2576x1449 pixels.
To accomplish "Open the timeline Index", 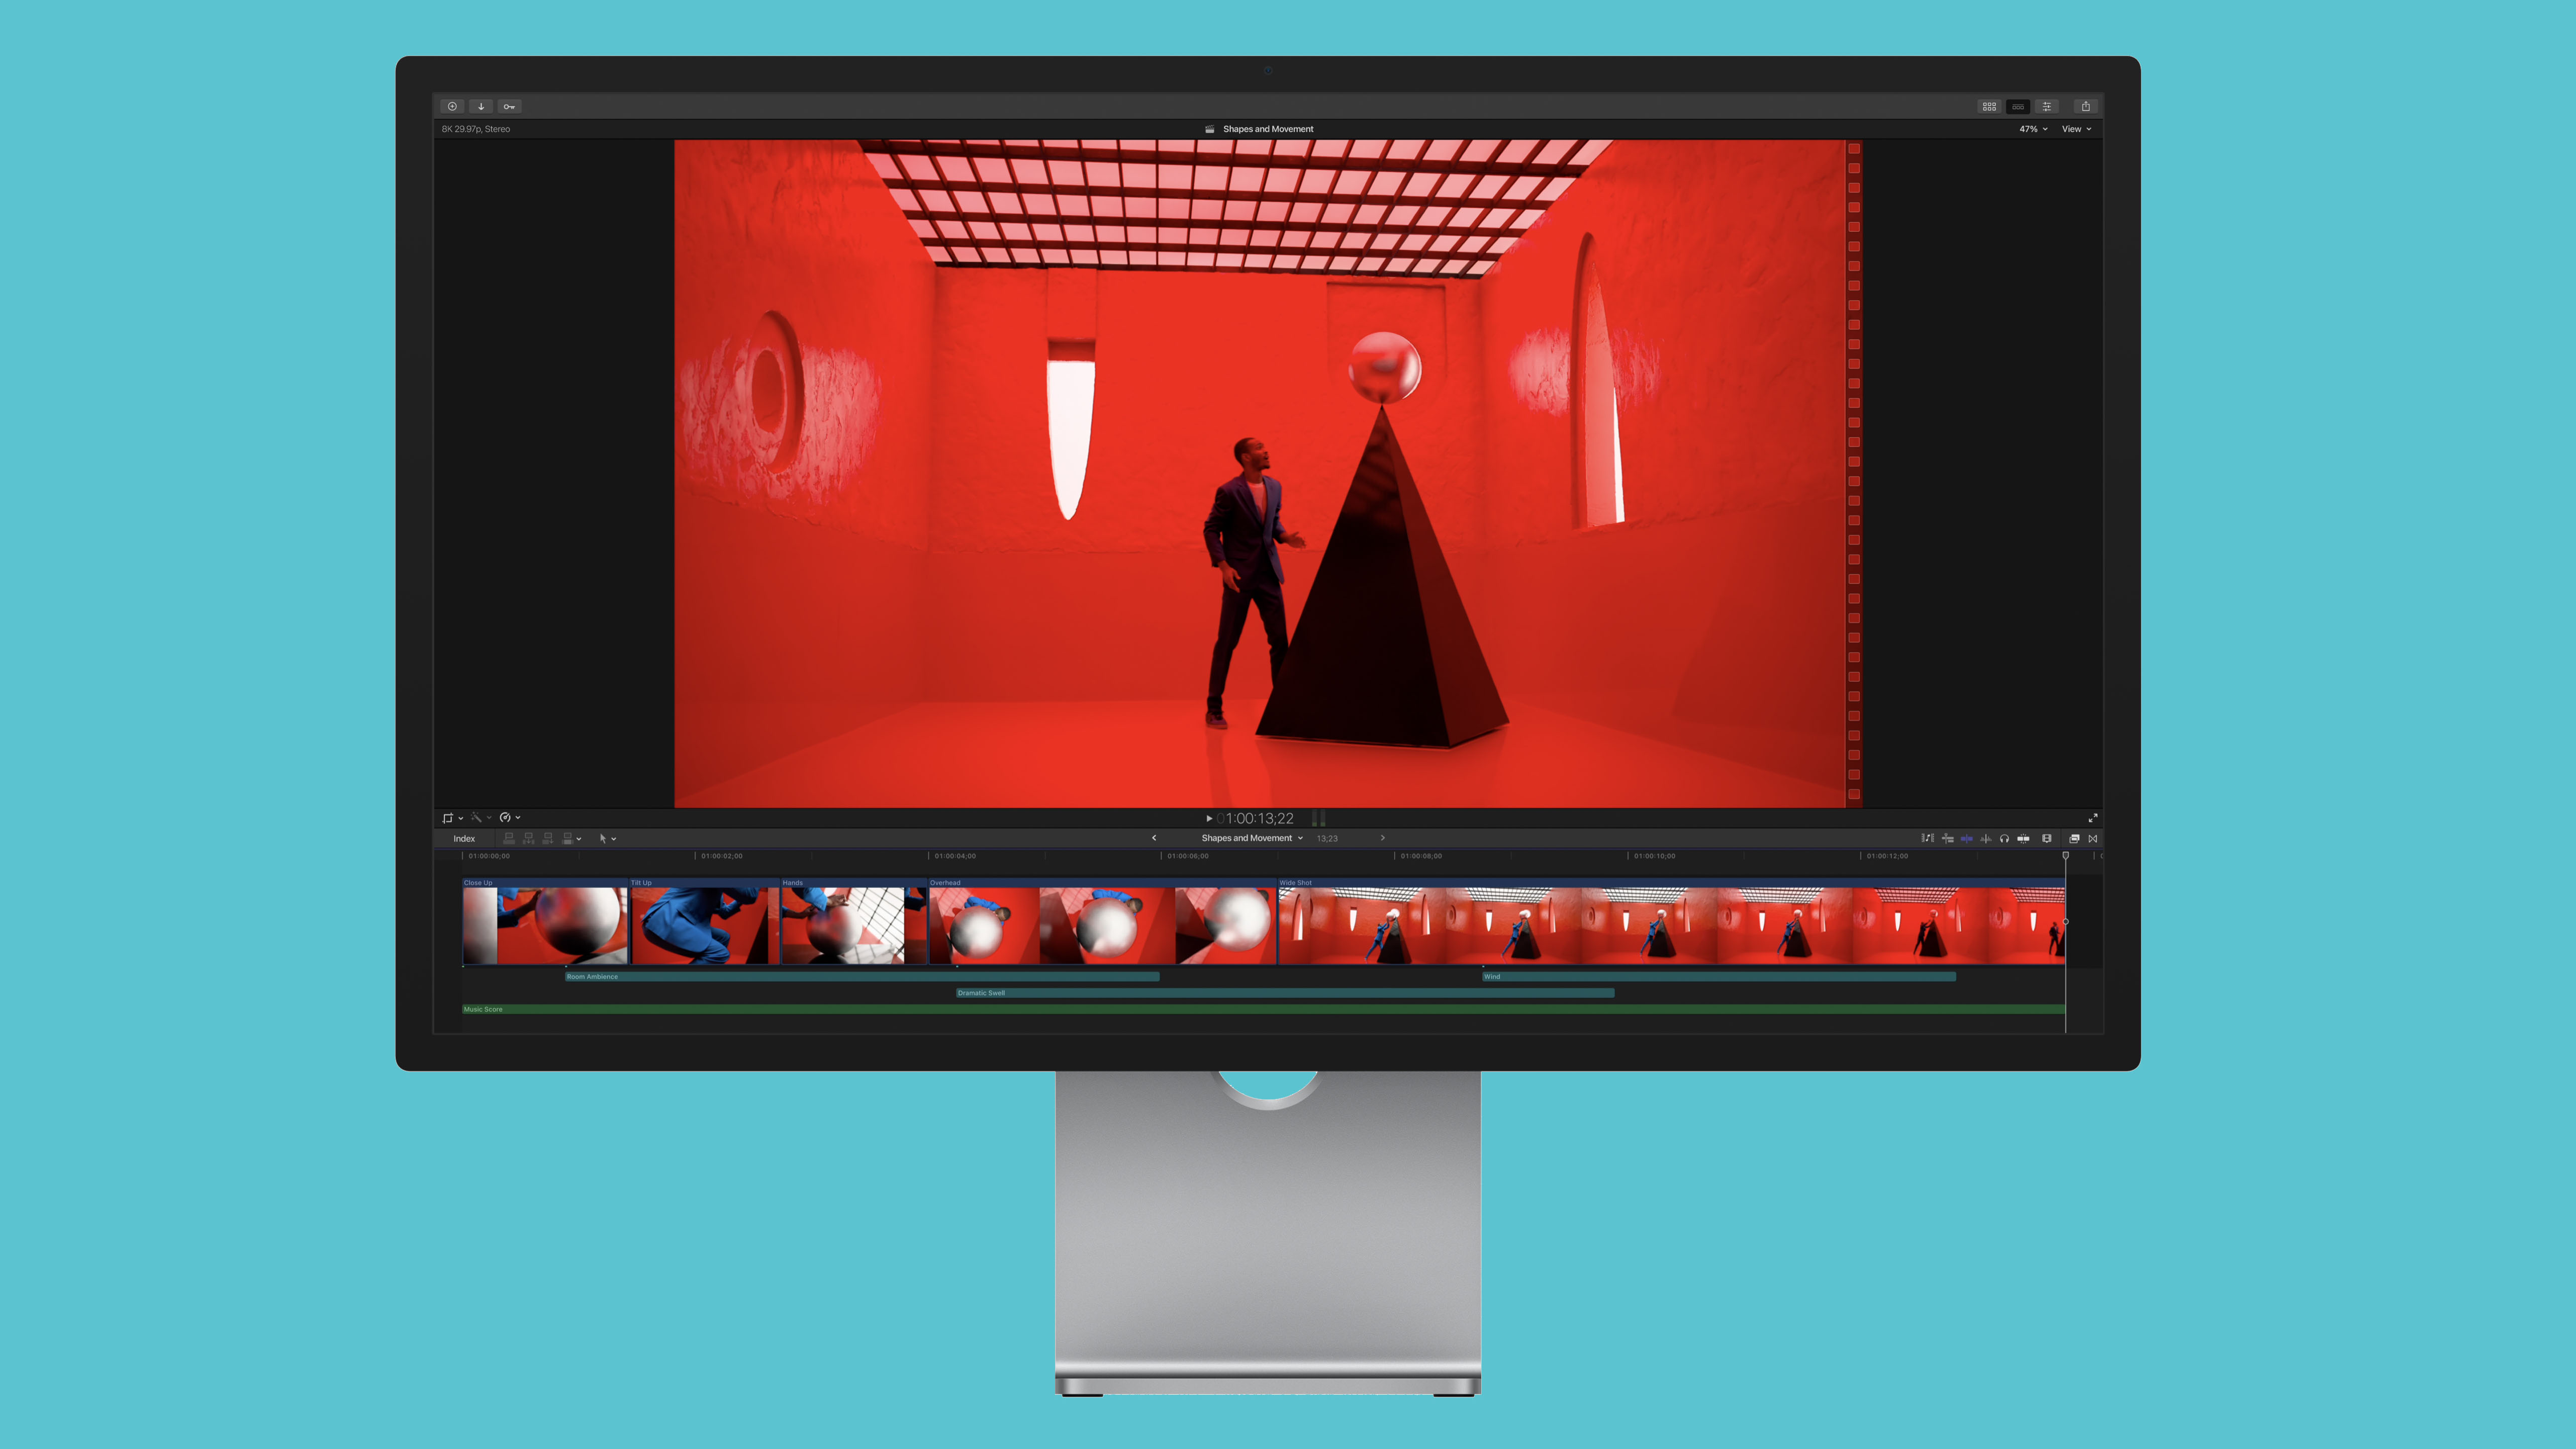I will pyautogui.click(x=463, y=838).
